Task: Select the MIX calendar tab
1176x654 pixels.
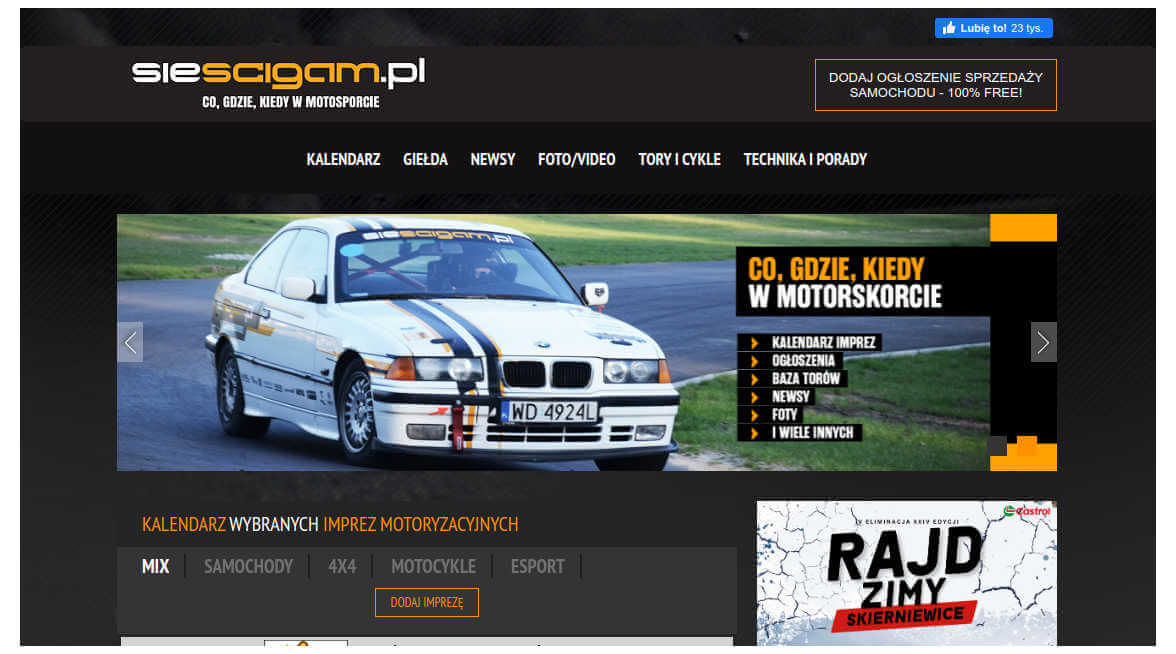Action: (x=155, y=566)
